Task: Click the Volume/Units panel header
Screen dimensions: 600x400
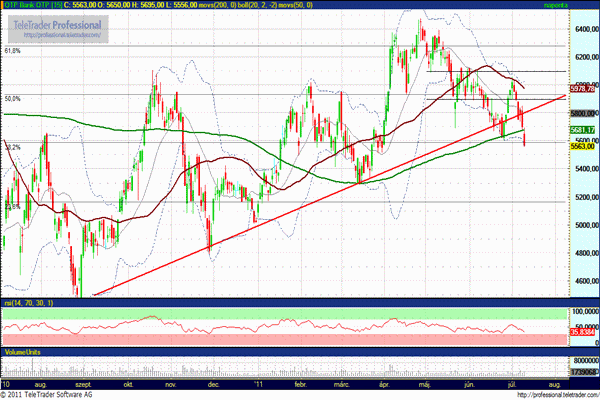Action: click(x=24, y=352)
